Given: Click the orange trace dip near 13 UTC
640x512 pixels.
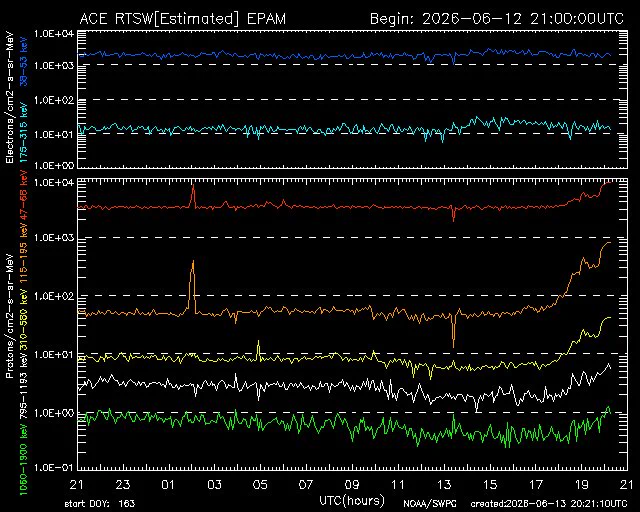Looking at the screenshot, I should coord(453,331).
